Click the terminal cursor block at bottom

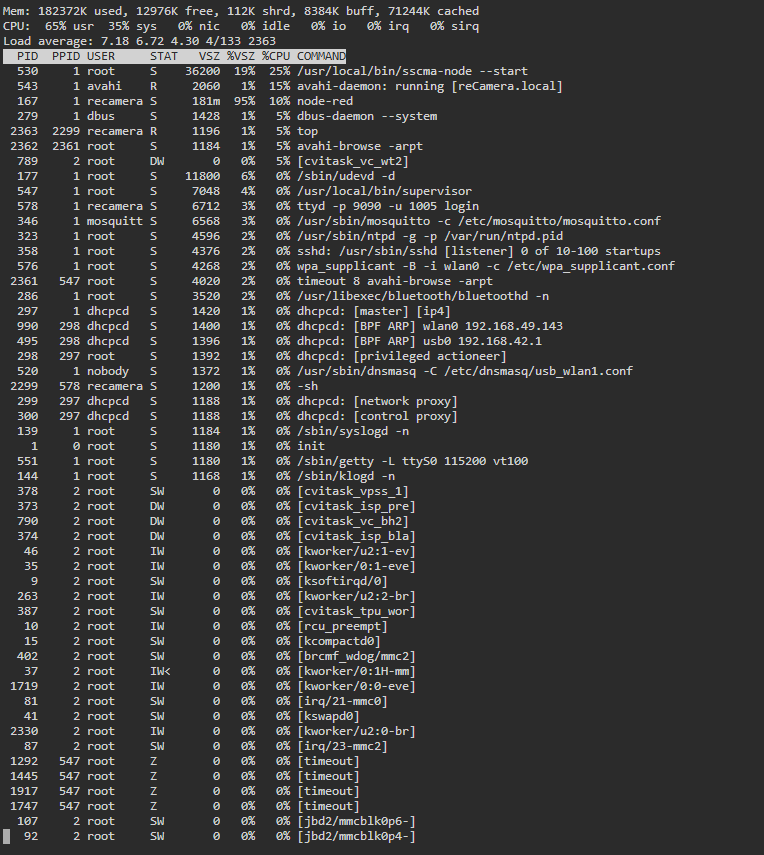(x=7, y=836)
